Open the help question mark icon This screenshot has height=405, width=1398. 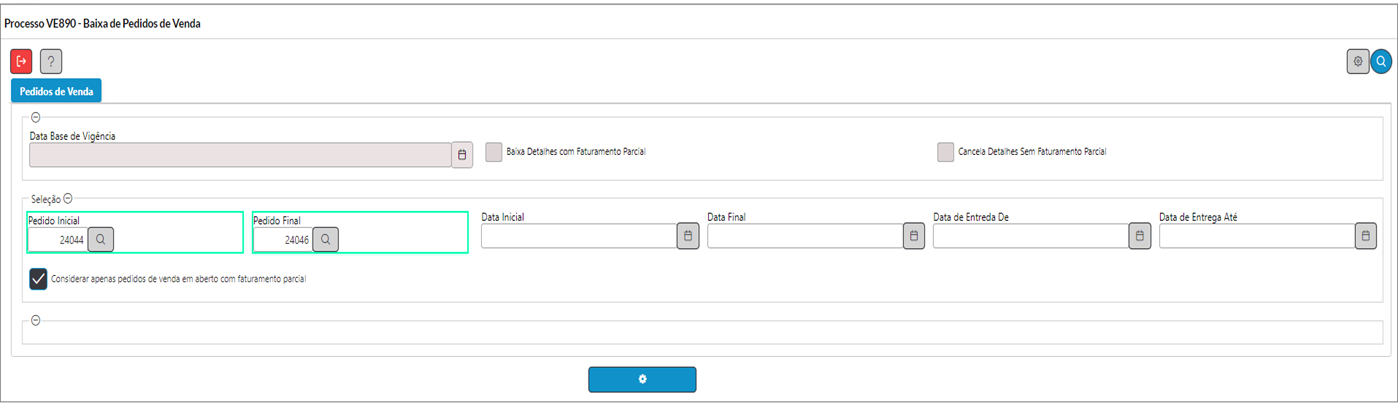click(51, 61)
